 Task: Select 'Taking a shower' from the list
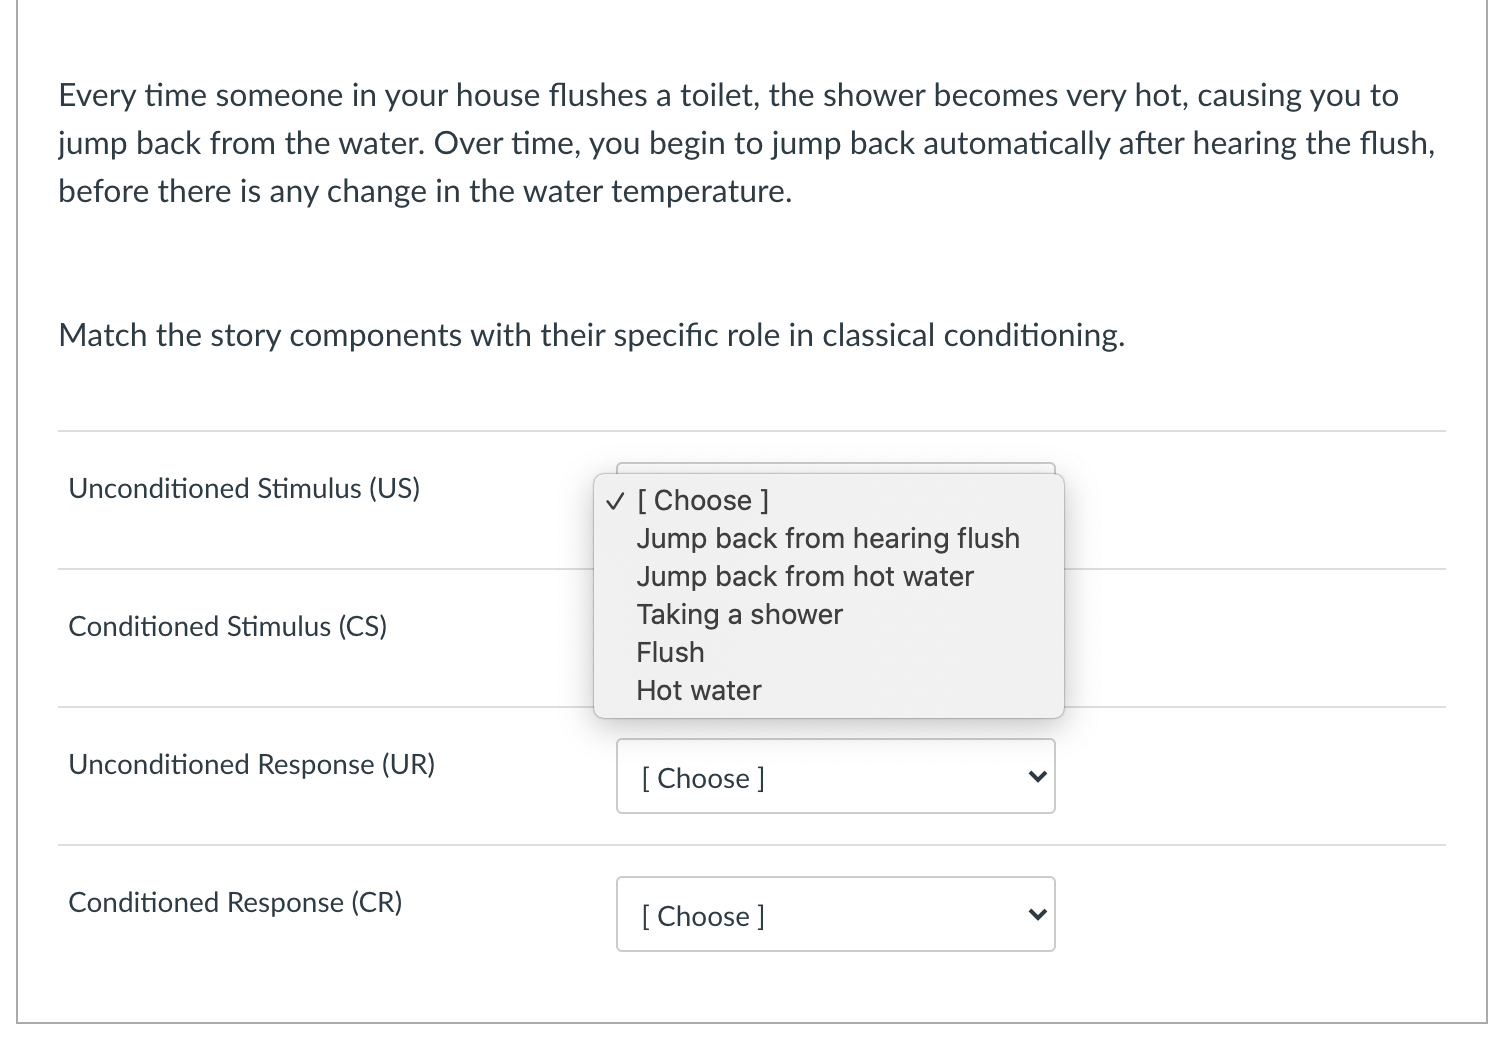tap(739, 614)
